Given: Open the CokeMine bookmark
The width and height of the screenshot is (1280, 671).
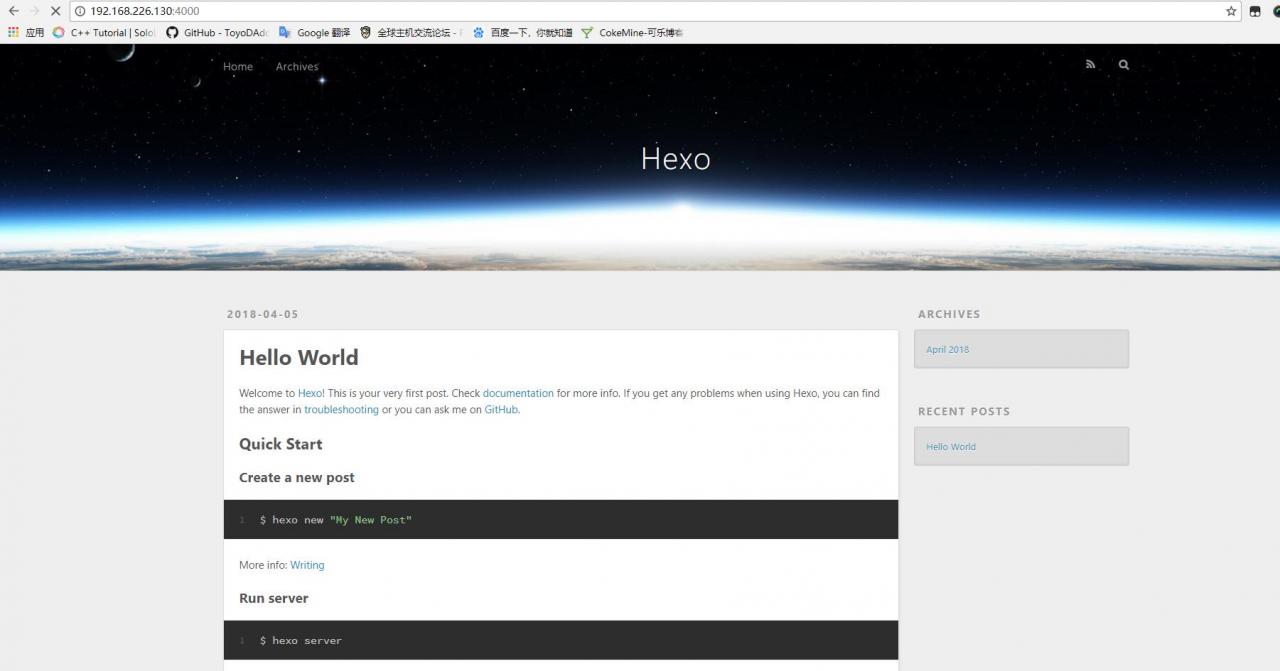Looking at the screenshot, I should pyautogui.click(x=632, y=32).
